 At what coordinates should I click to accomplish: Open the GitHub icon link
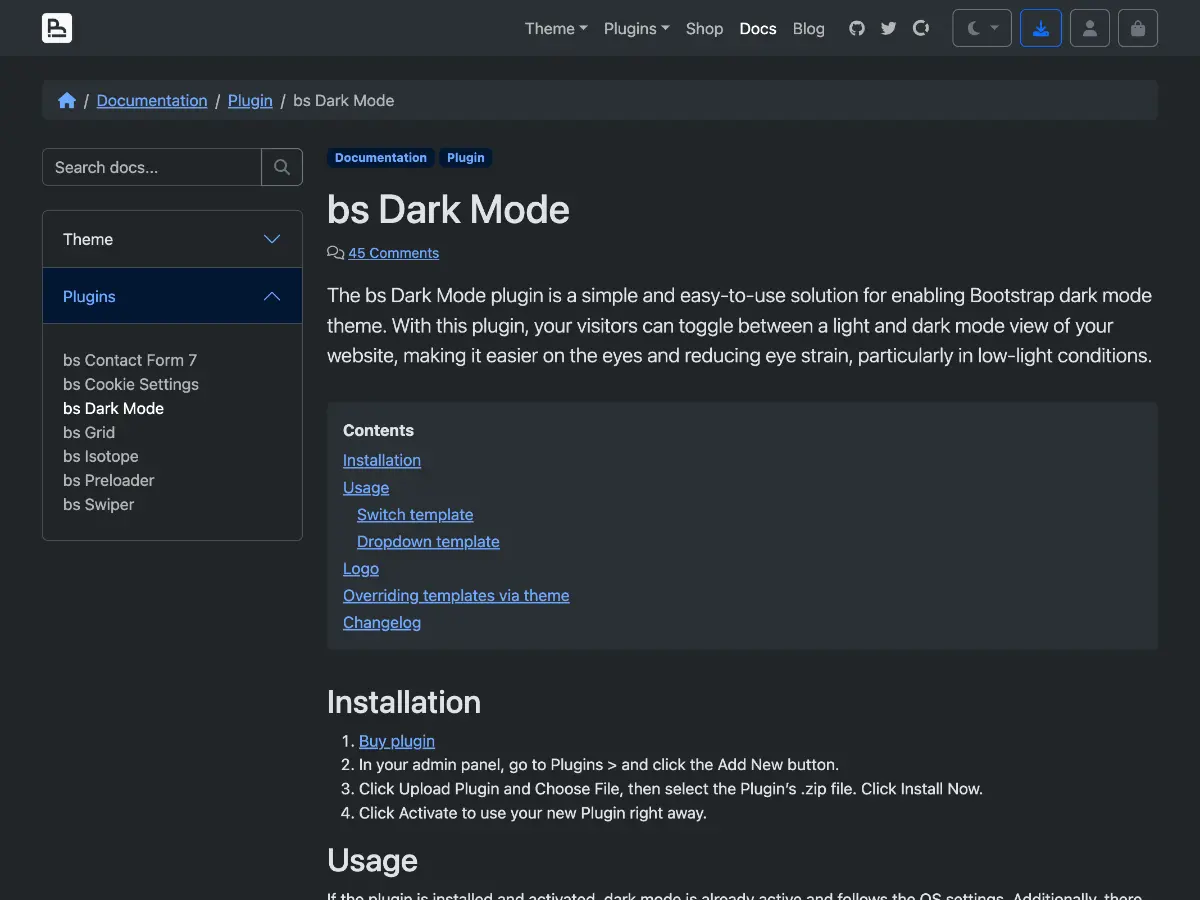click(x=857, y=28)
